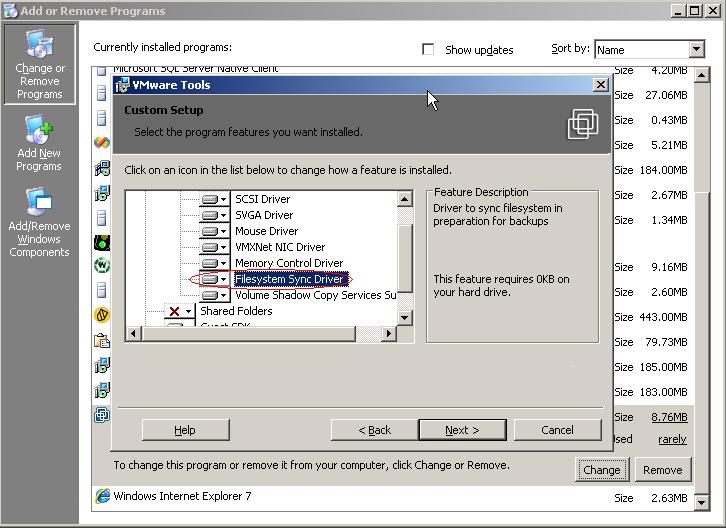Open Filesystem Sync Driver install dropdown
Viewport: 726px width, 528px height.
click(x=215, y=279)
